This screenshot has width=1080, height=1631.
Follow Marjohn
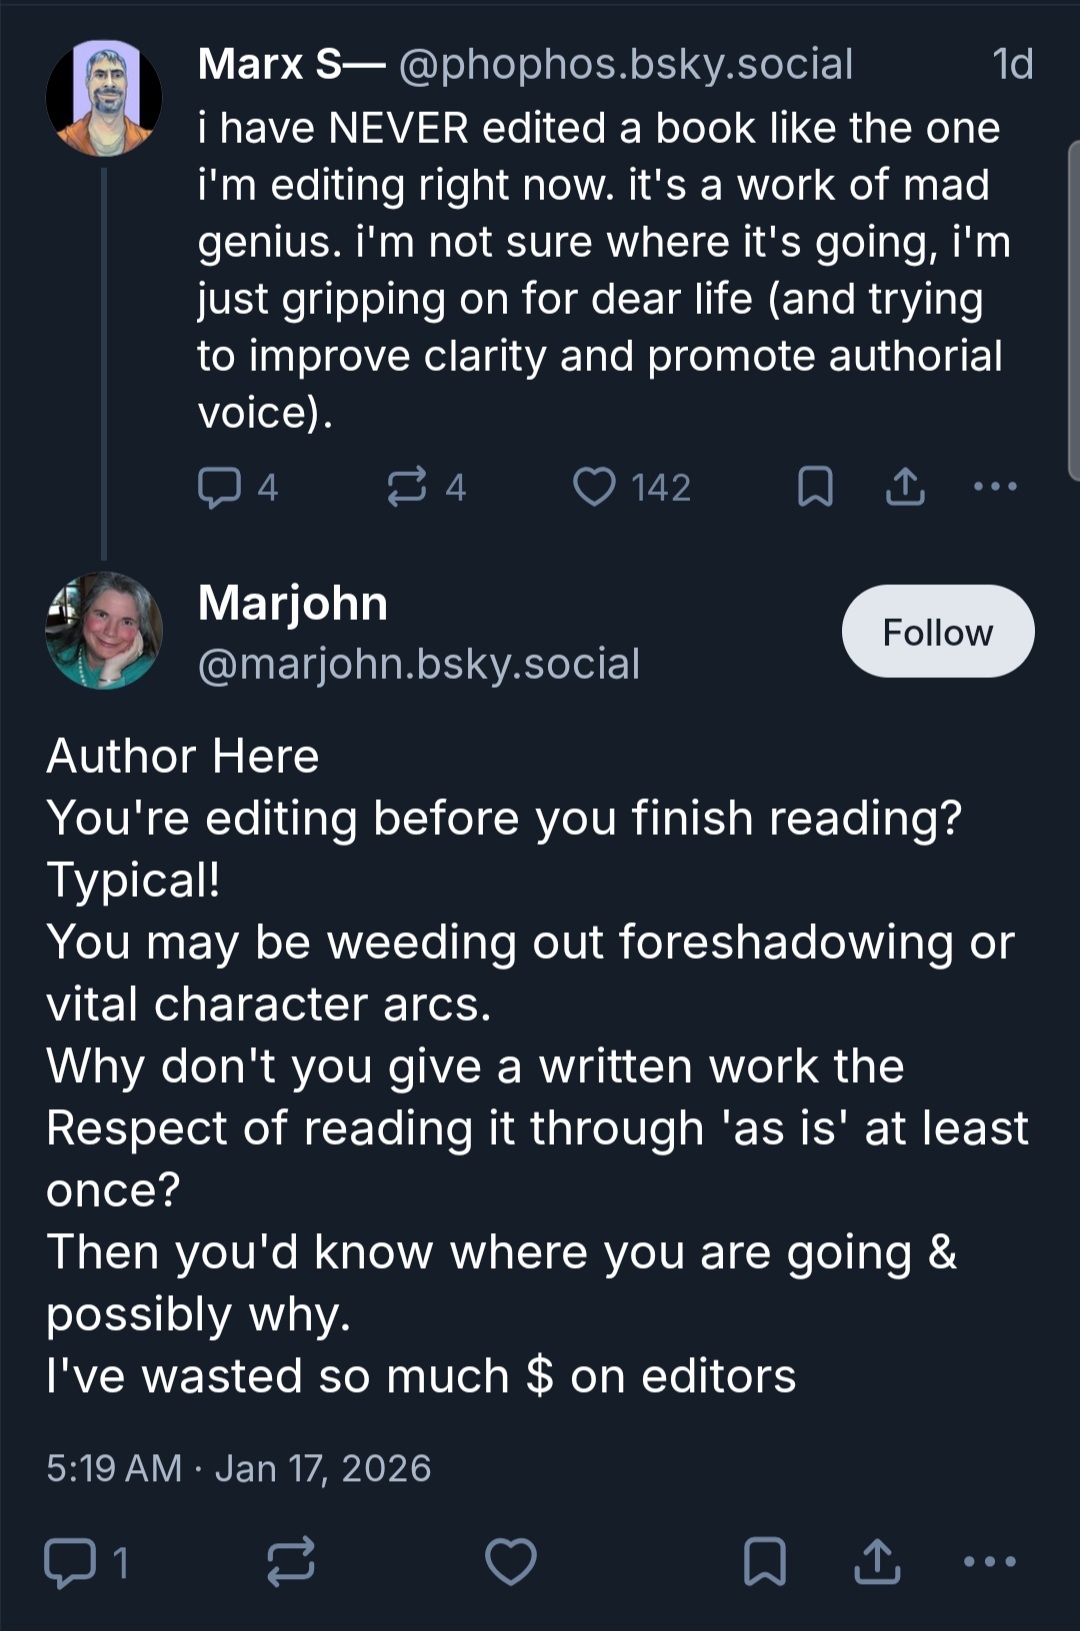(x=937, y=632)
